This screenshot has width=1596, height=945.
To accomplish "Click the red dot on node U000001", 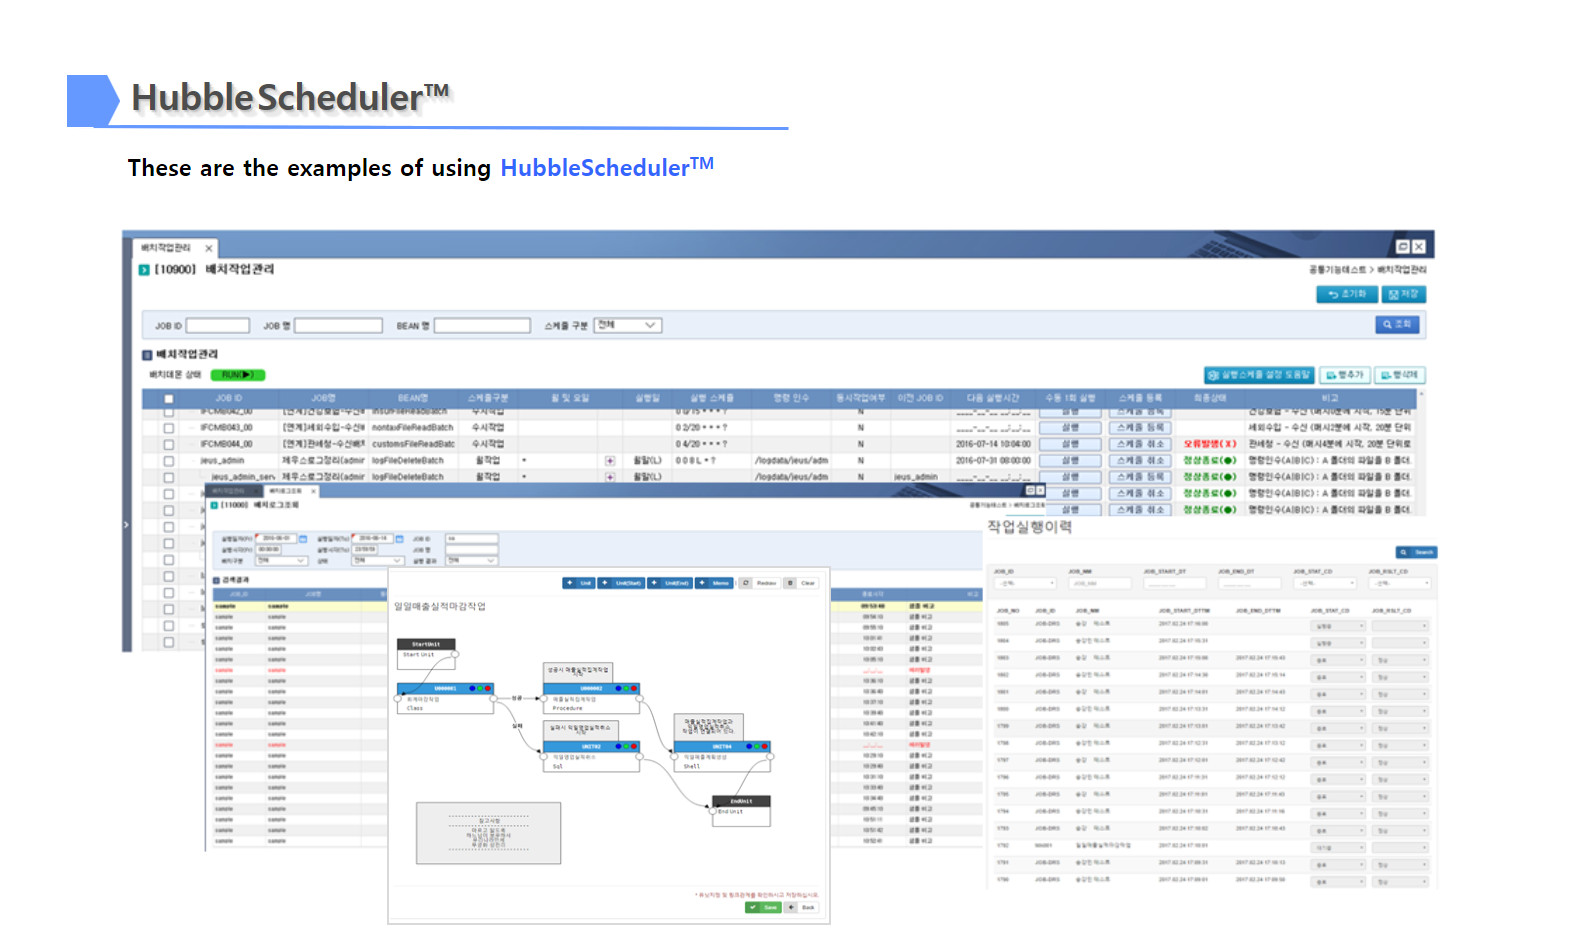I will pos(488,689).
